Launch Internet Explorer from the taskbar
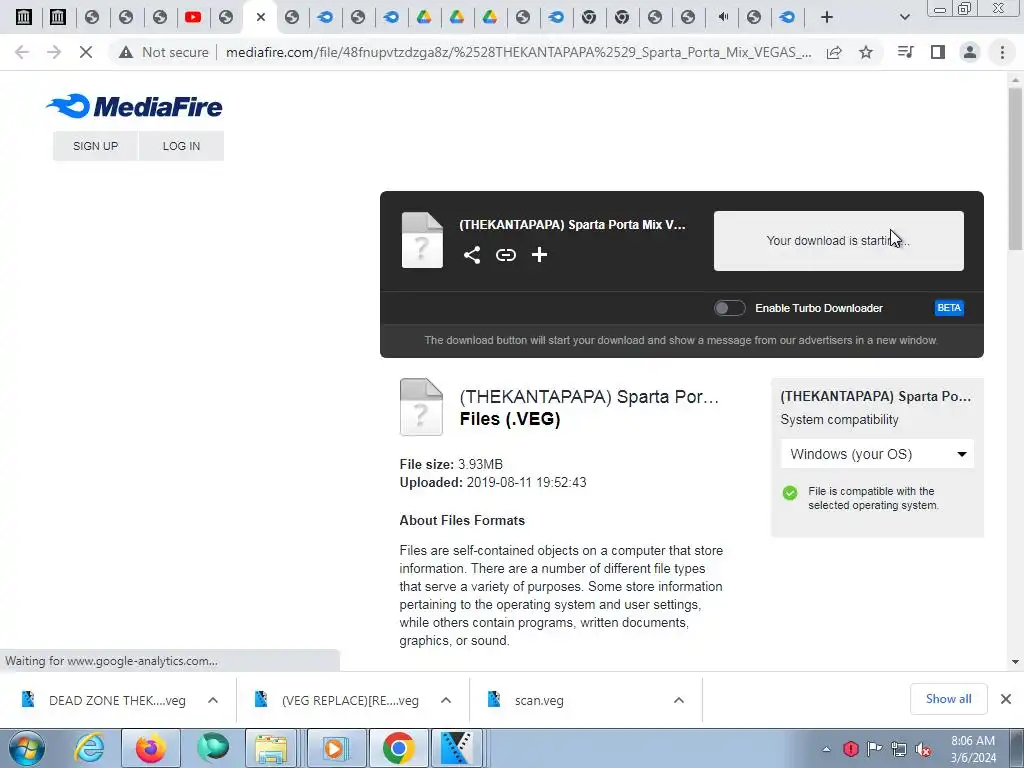1024x768 pixels. (x=89, y=748)
